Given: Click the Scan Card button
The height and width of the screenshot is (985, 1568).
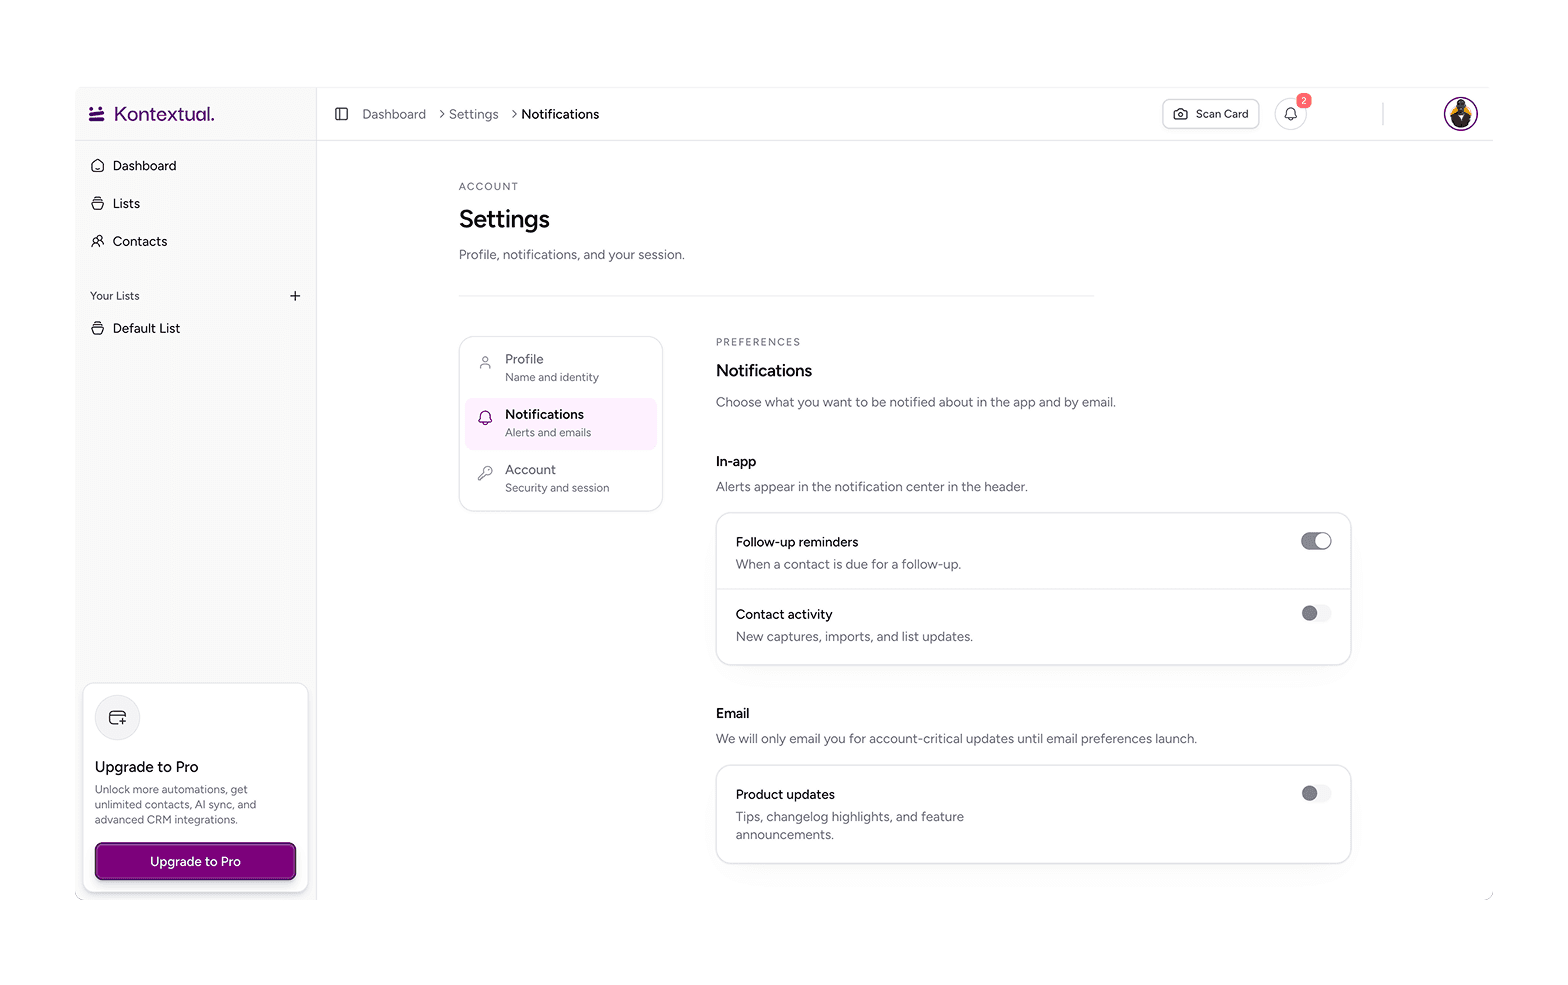Looking at the screenshot, I should (1210, 114).
